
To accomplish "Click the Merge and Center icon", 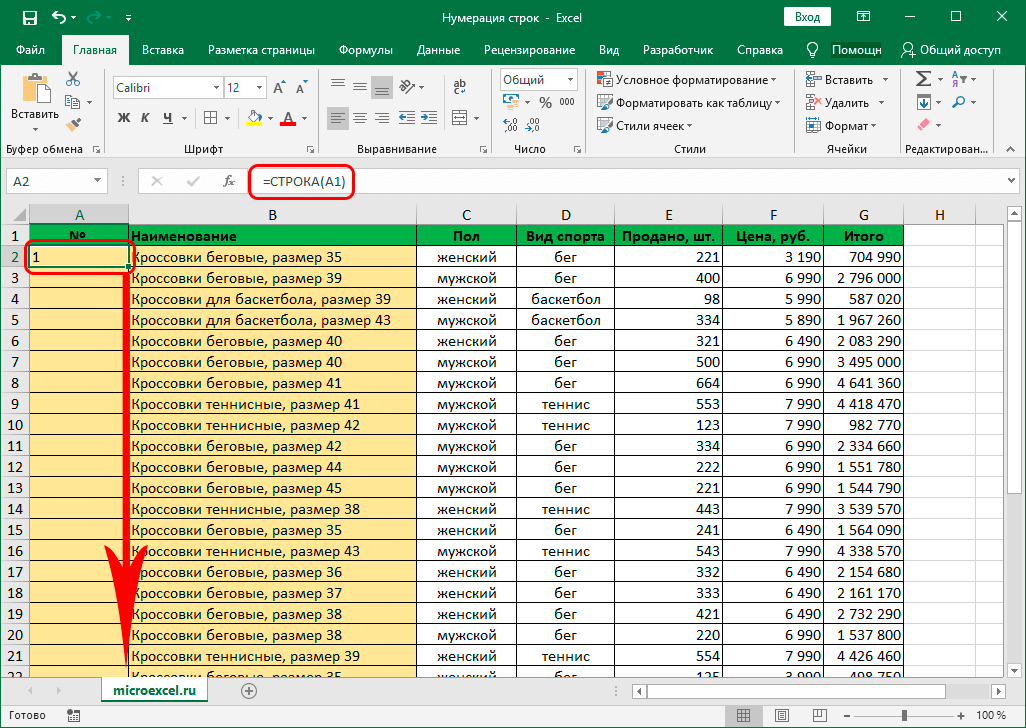I will click(x=460, y=118).
